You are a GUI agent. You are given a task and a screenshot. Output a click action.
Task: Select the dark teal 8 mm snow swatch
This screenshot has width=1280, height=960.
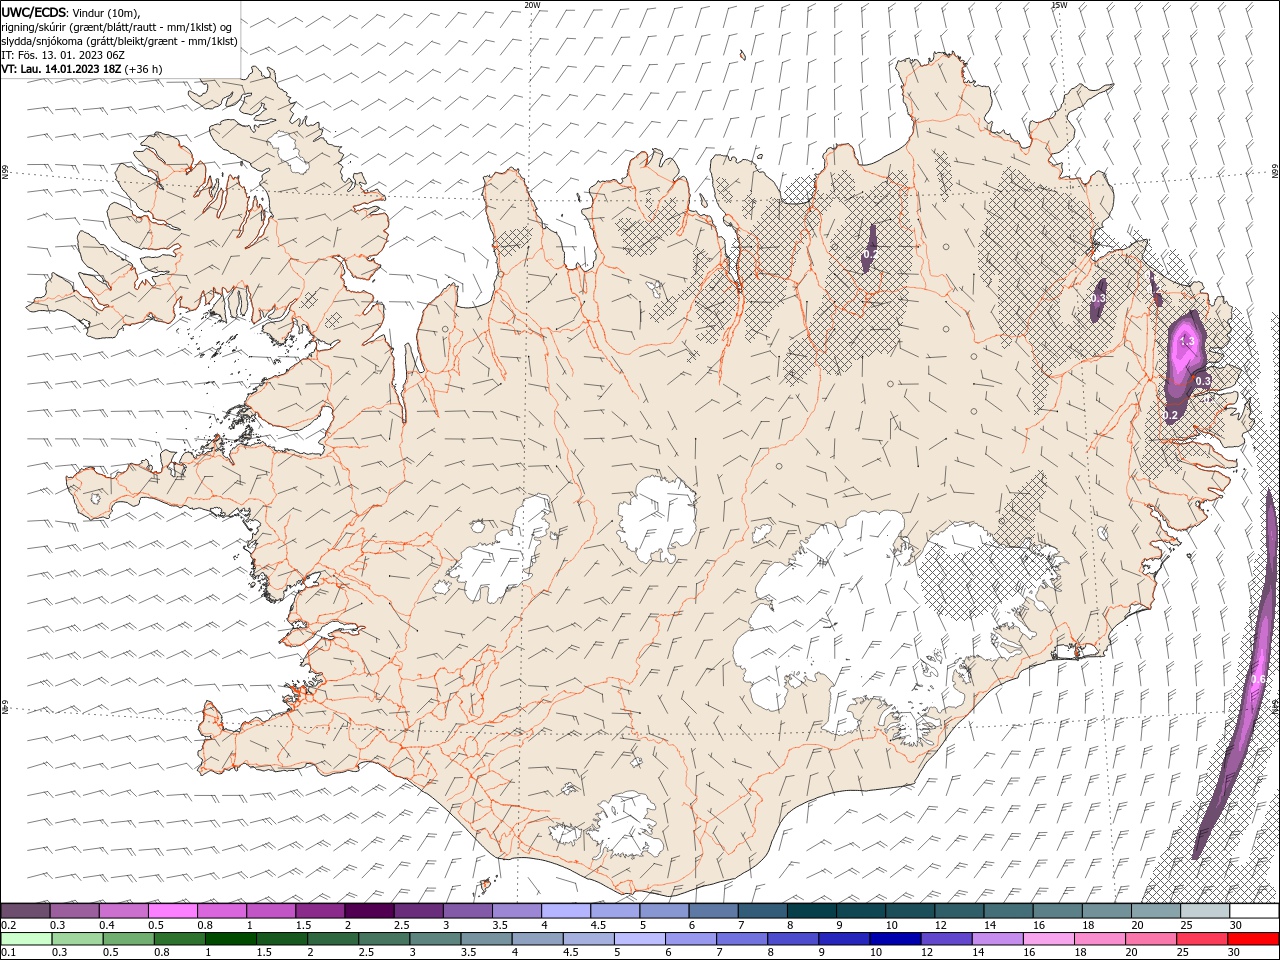click(811, 910)
